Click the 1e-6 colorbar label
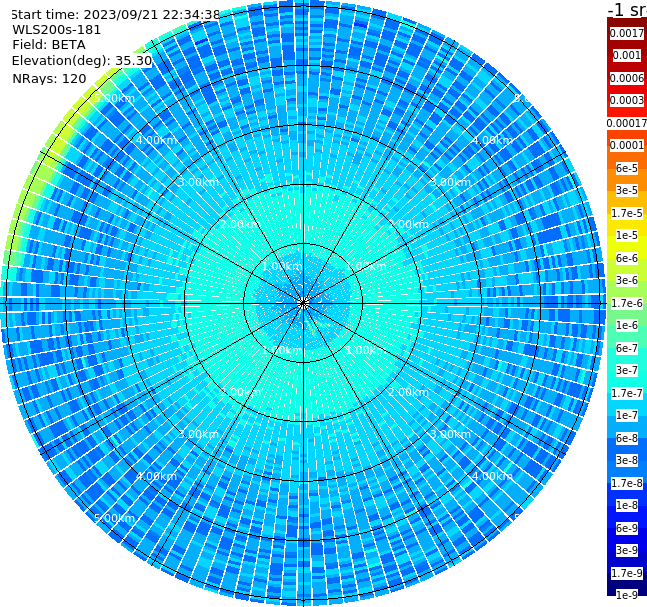The height and width of the screenshot is (607, 647). pyautogui.click(x=627, y=325)
